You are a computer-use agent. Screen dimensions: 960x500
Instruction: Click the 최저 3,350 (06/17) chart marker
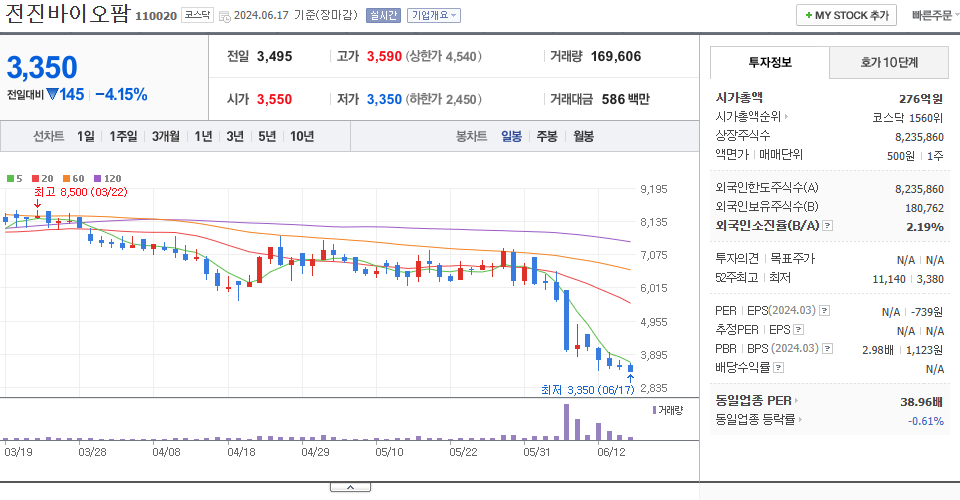(x=587, y=390)
